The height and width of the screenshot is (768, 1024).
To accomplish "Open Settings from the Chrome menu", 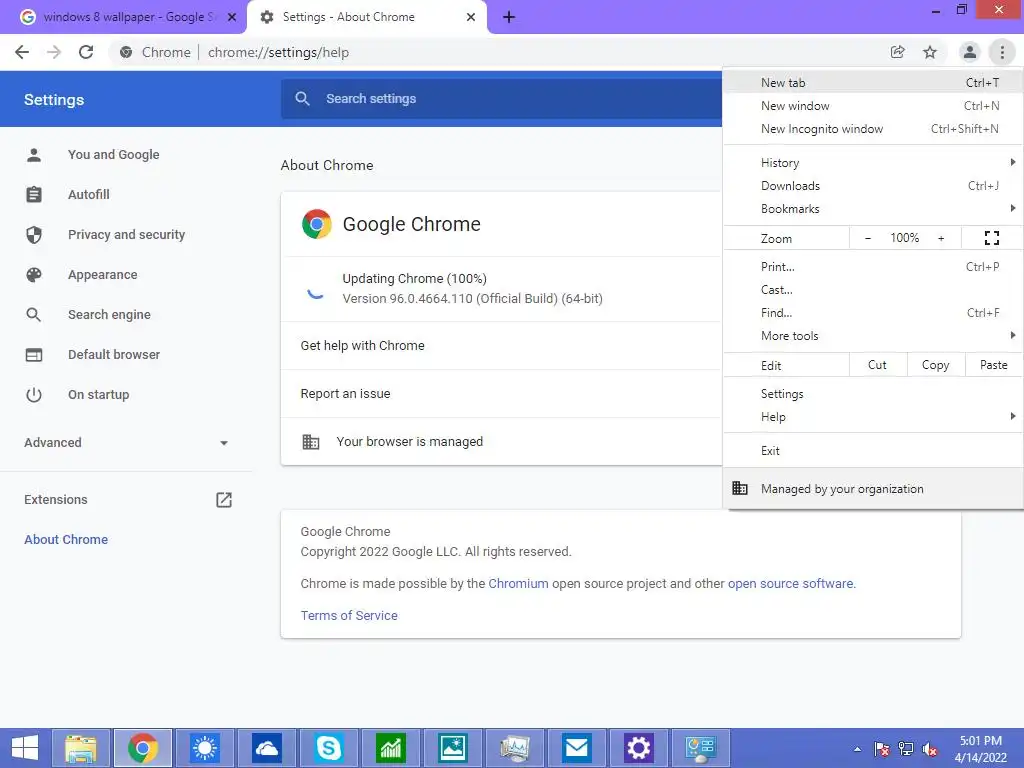I will click(873, 394).
